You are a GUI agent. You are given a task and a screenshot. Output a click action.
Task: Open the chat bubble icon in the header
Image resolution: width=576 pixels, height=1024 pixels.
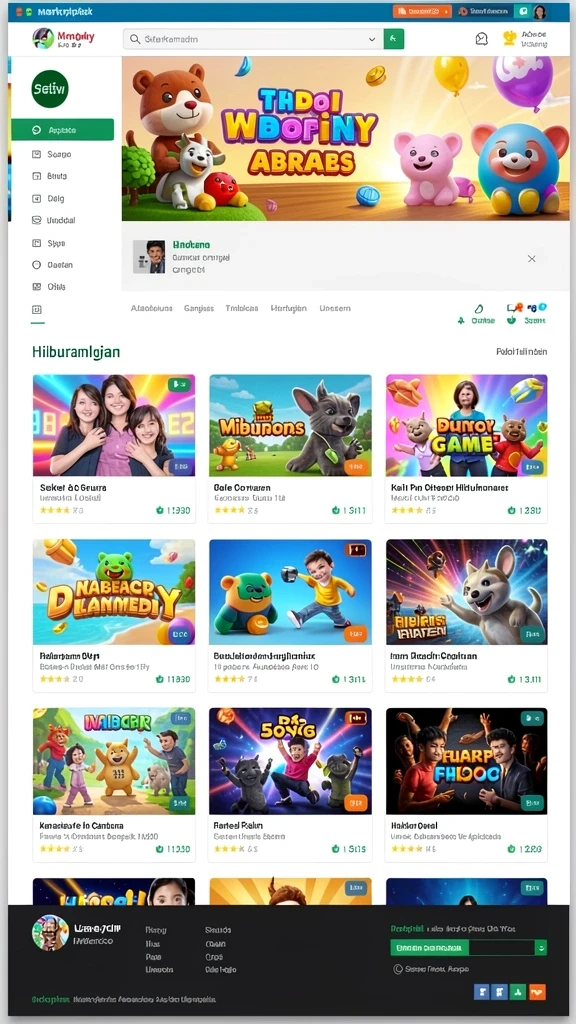coord(481,39)
